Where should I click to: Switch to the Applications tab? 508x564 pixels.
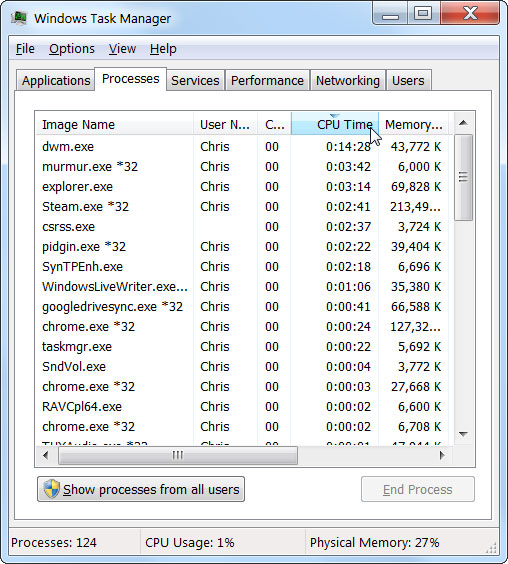(x=56, y=80)
